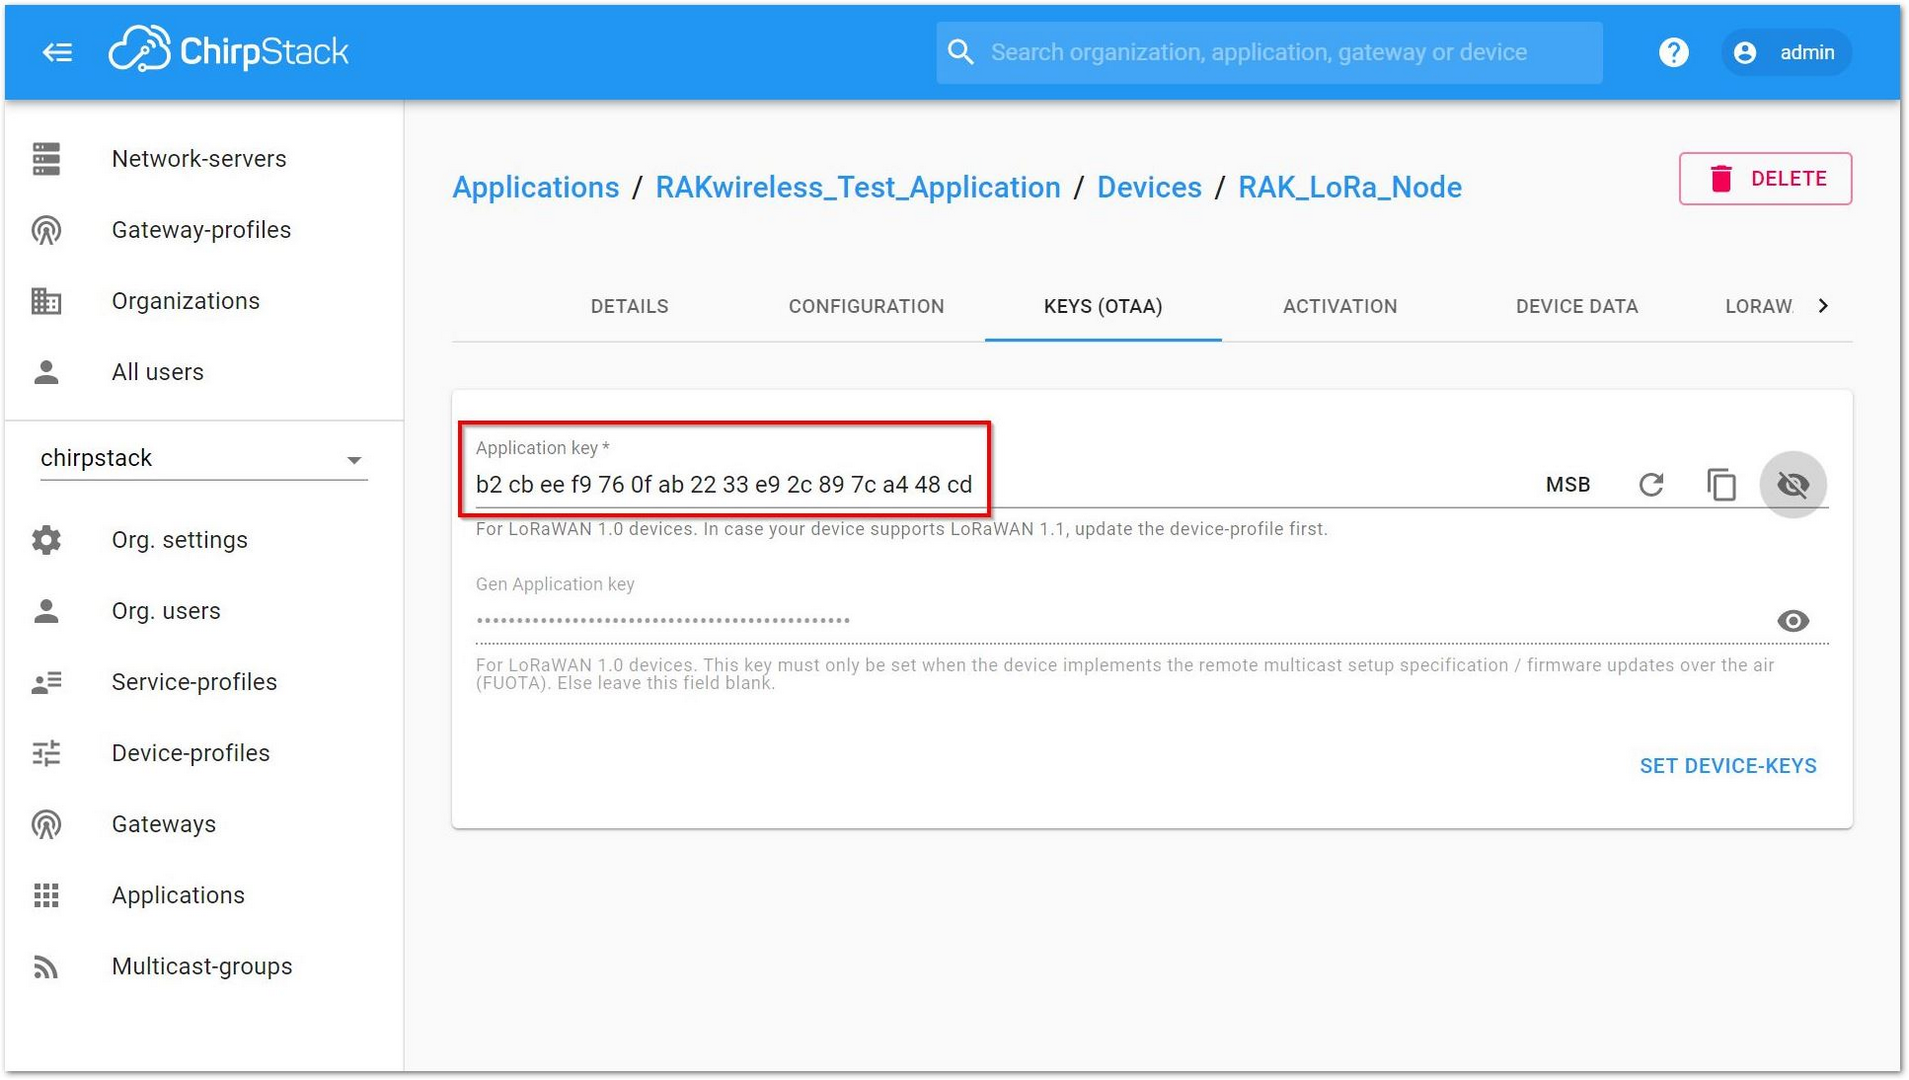The width and height of the screenshot is (1909, 1080).
Task: Go to Devices breadcrumb link
Action: (x=1149, y=187)
